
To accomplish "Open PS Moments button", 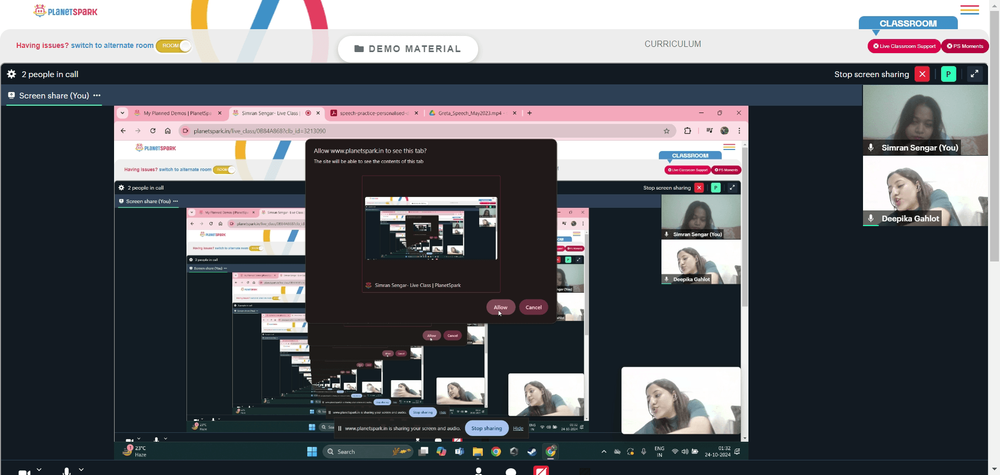I will click(x=965, y=46).
